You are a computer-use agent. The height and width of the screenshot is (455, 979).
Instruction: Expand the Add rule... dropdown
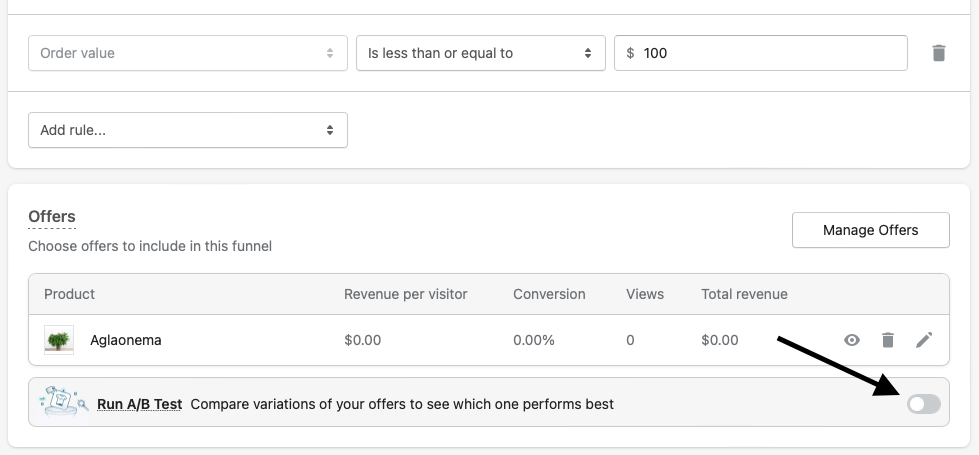(x=187, y=130)
